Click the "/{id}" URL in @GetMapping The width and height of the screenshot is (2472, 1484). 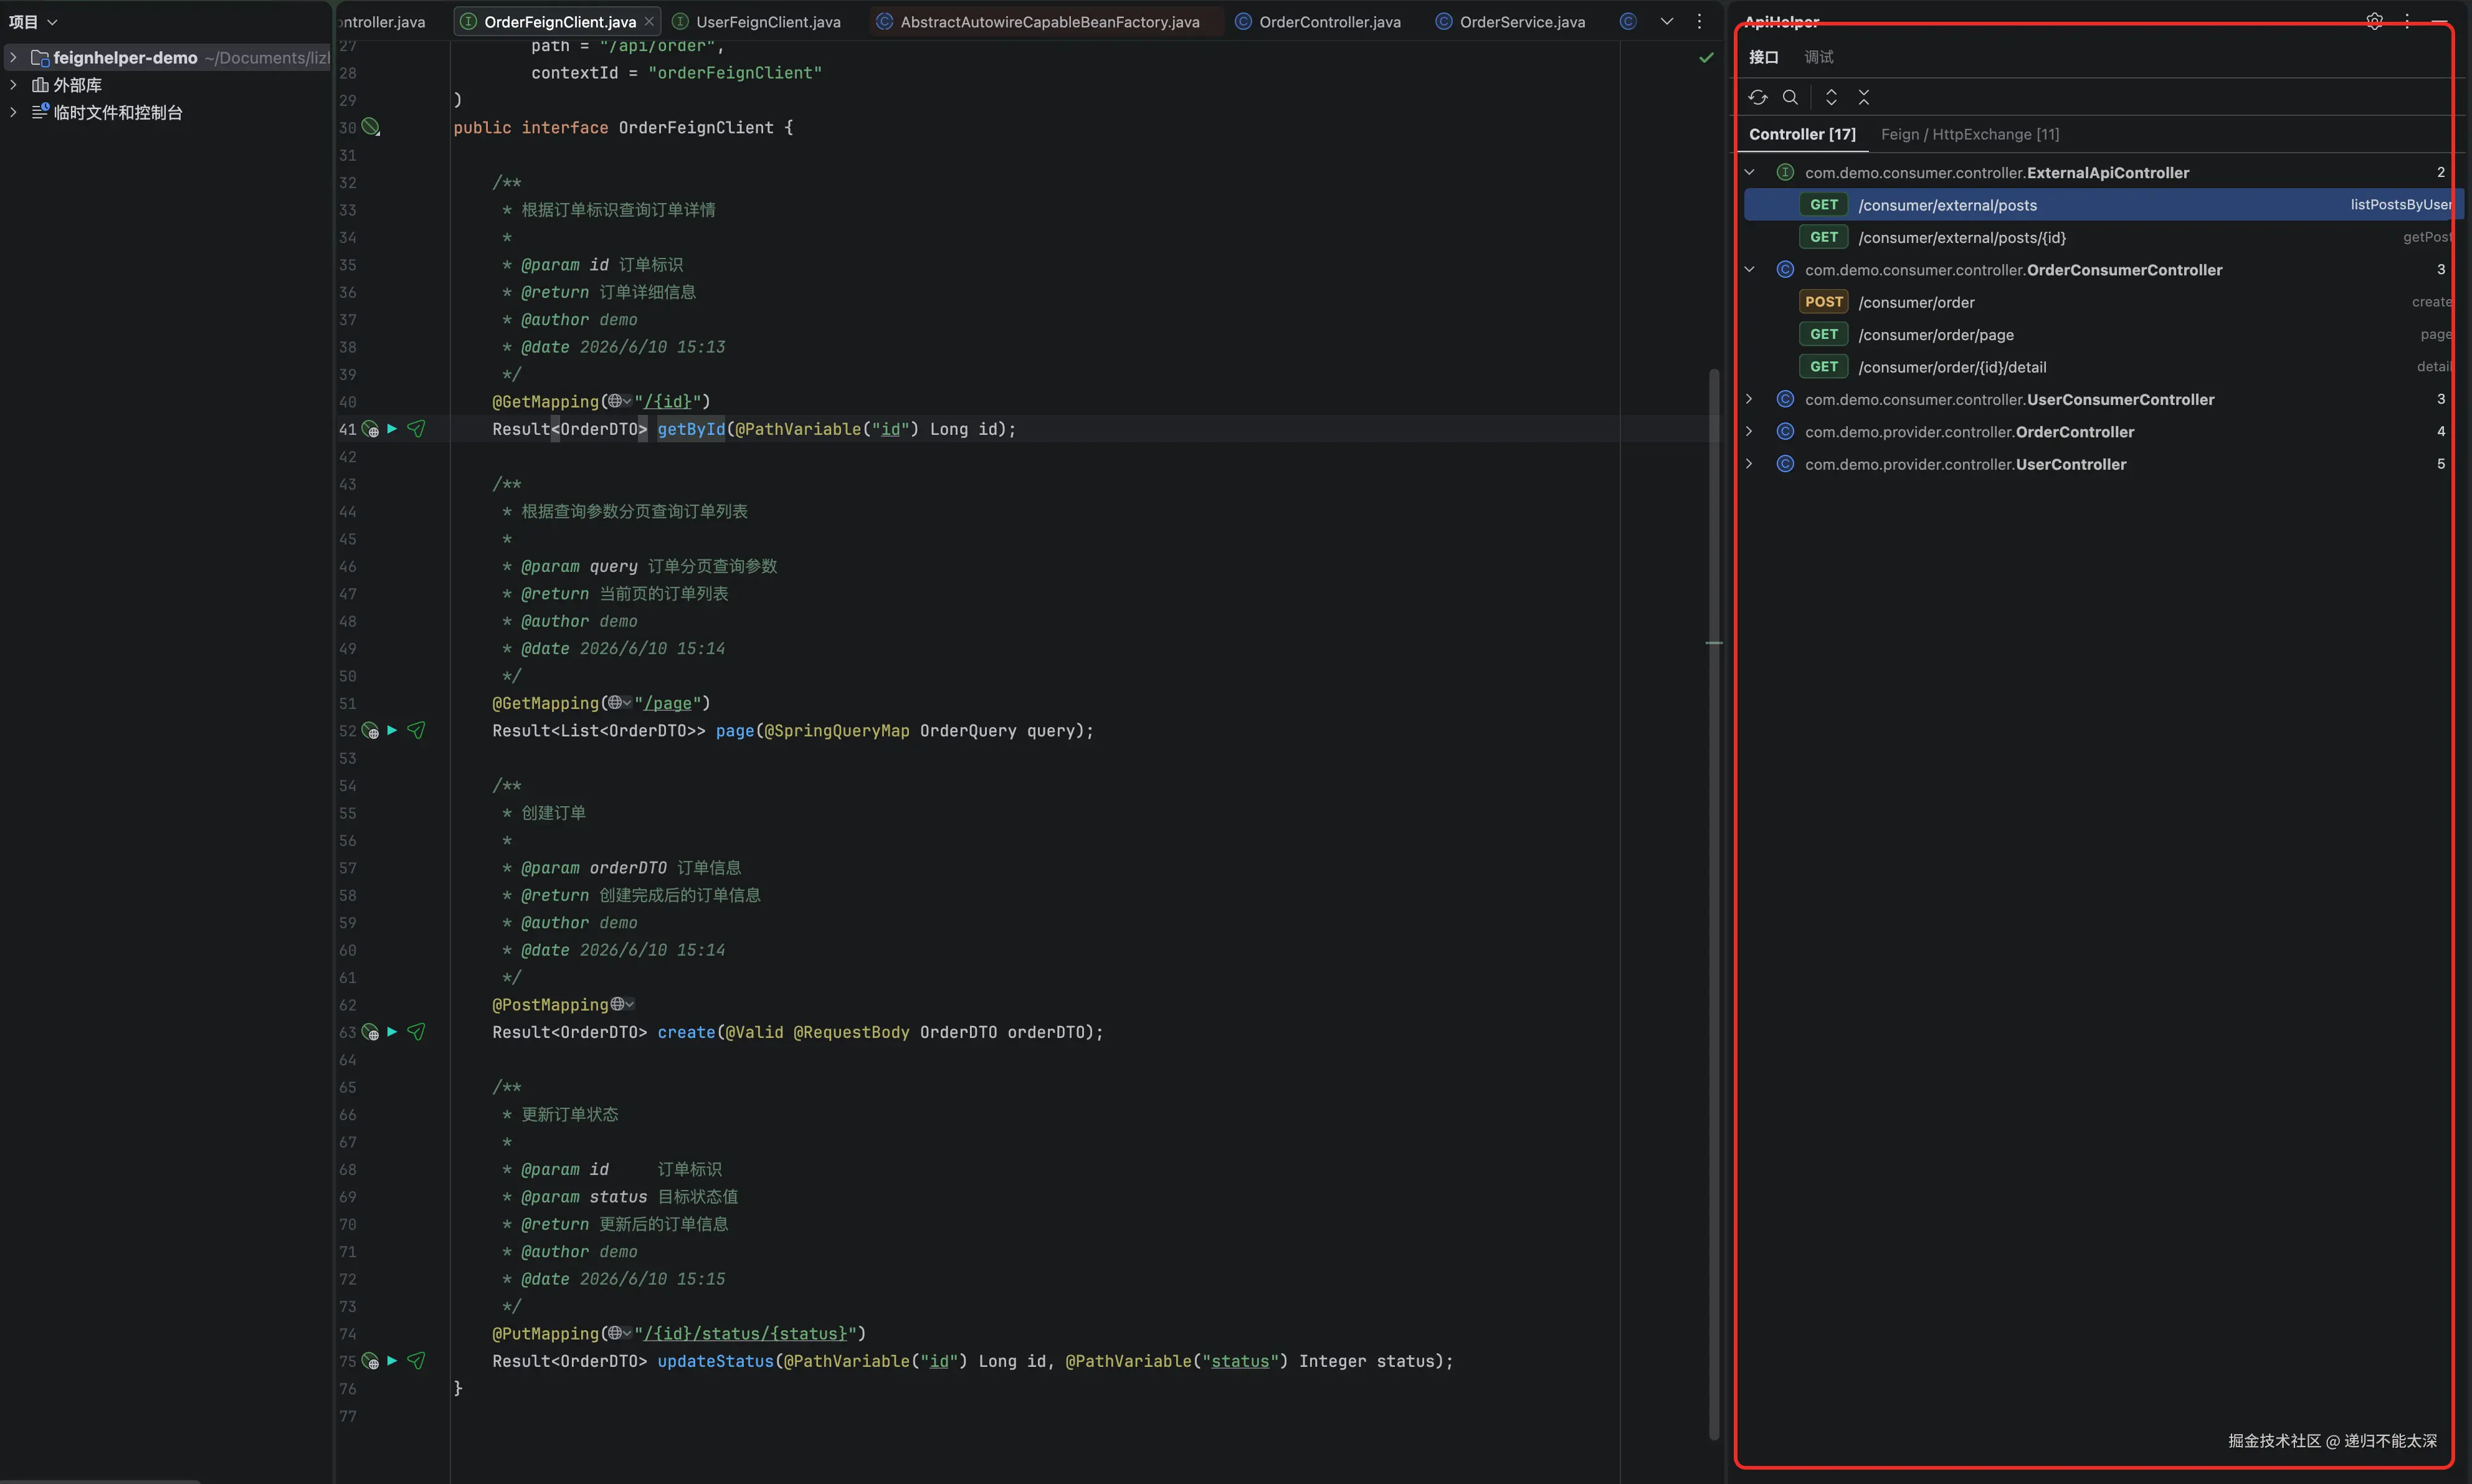[x=667, y=401]
